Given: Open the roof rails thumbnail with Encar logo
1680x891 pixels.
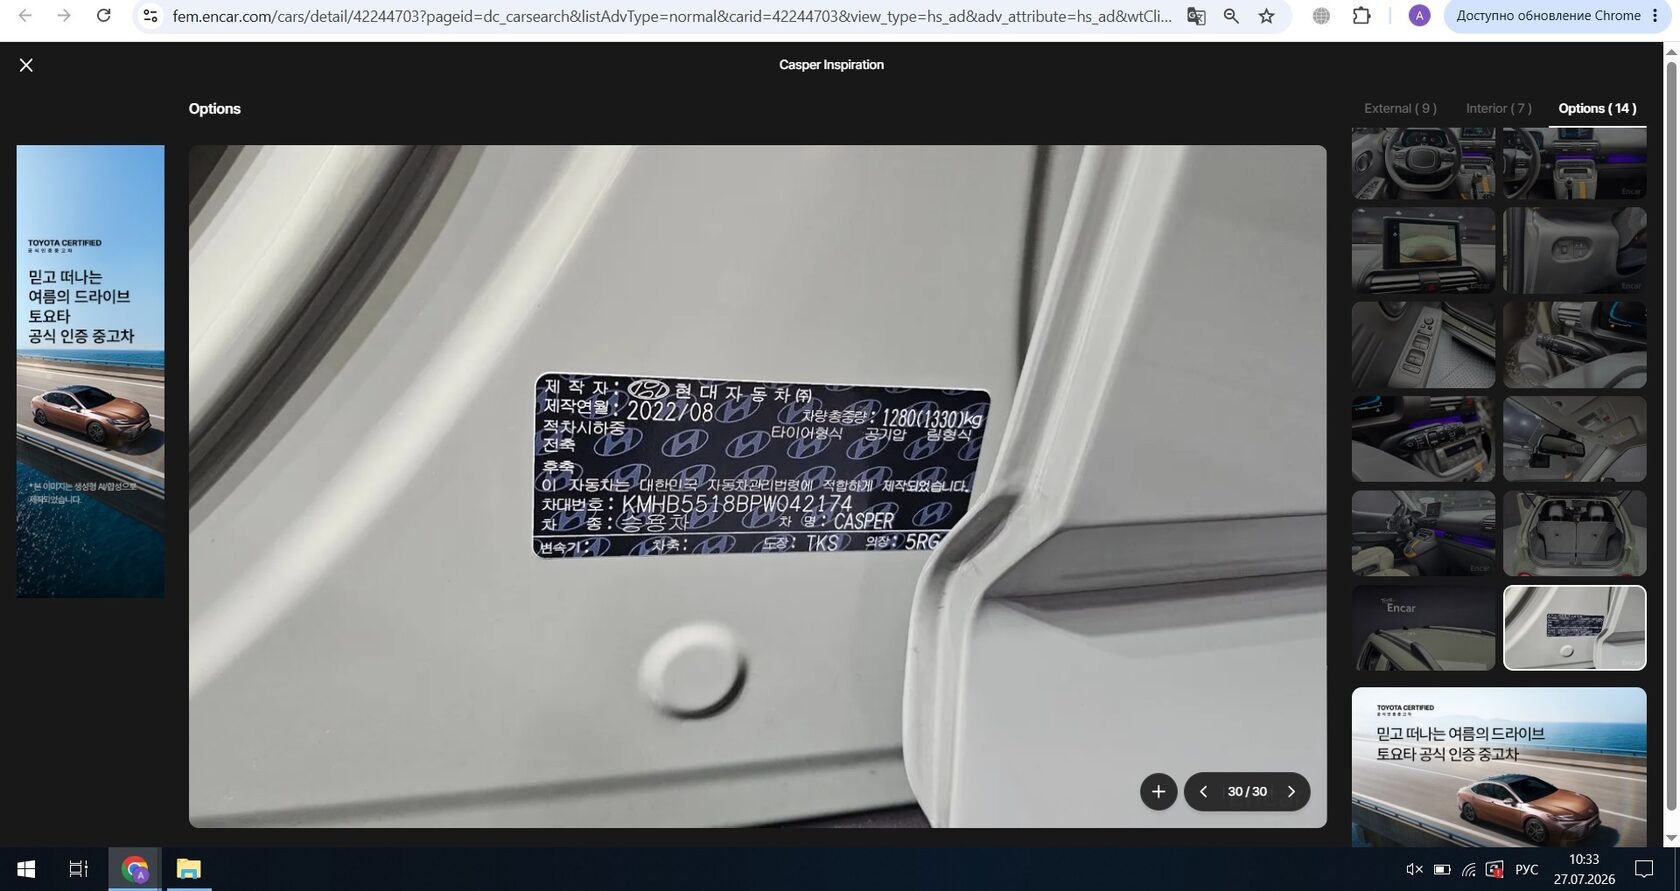Looking at the screenshot, I should click(x=1423, y=628).
